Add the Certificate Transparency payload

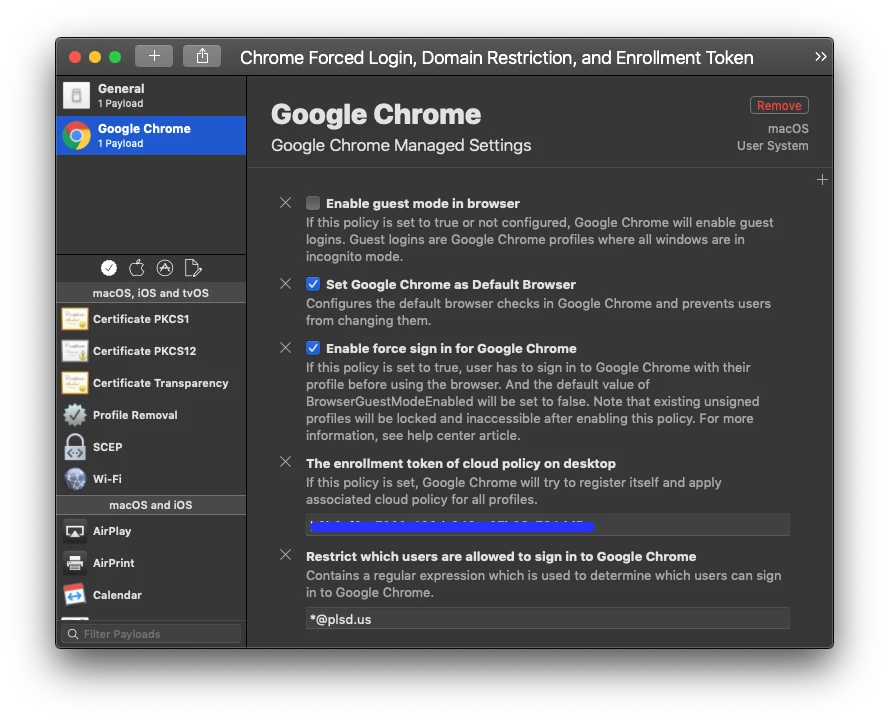click(x=151, y=383)
